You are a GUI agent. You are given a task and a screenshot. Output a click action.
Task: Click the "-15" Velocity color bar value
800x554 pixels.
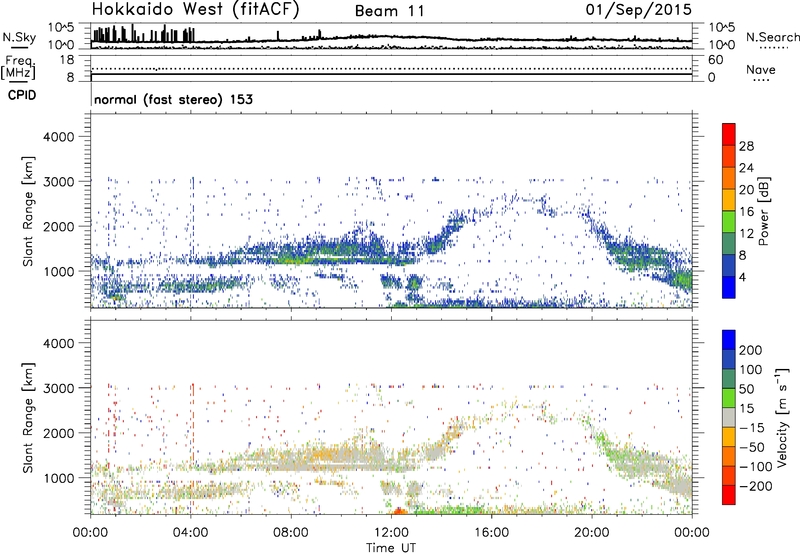pos(752,428)
